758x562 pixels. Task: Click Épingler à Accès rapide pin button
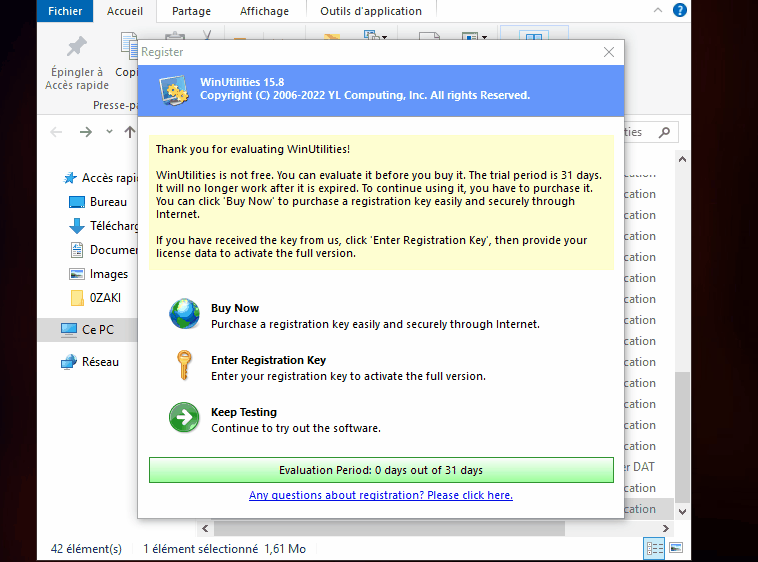(77, 63)
